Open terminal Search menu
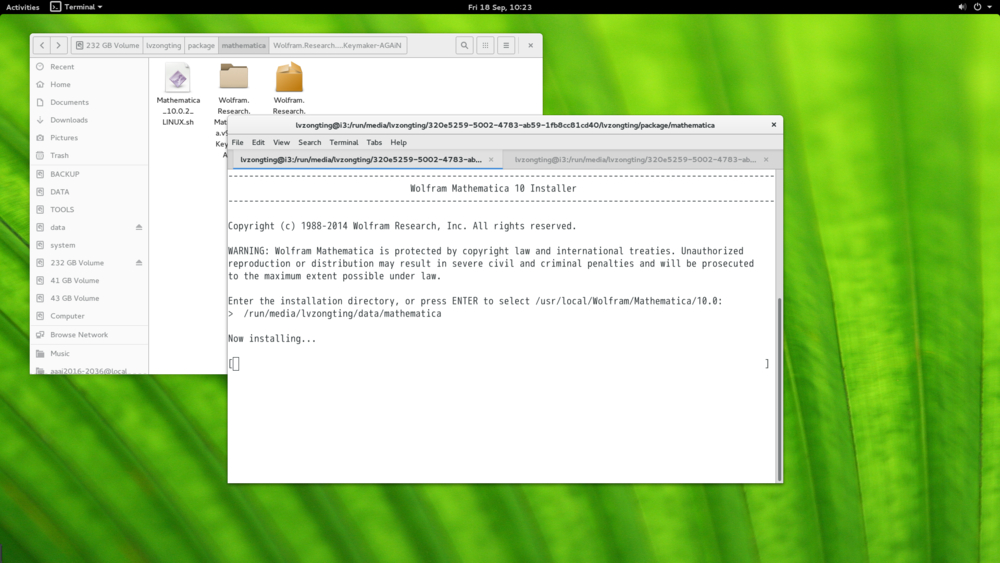The width and height of the screenshot is (1000, 563). tap(309, 142)
